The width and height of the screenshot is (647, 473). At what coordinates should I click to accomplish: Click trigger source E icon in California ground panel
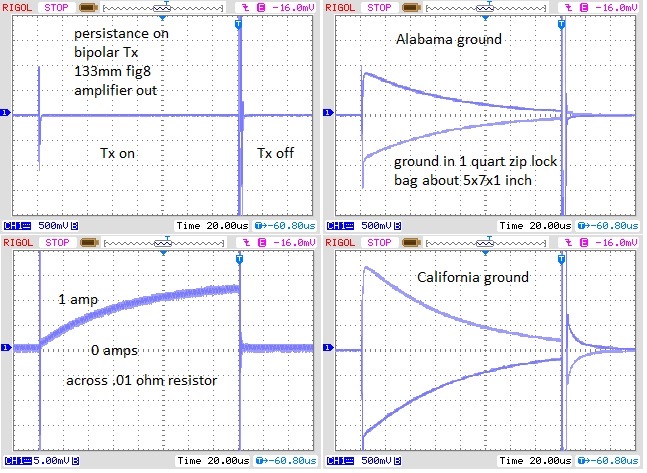[x=584, y=242]
